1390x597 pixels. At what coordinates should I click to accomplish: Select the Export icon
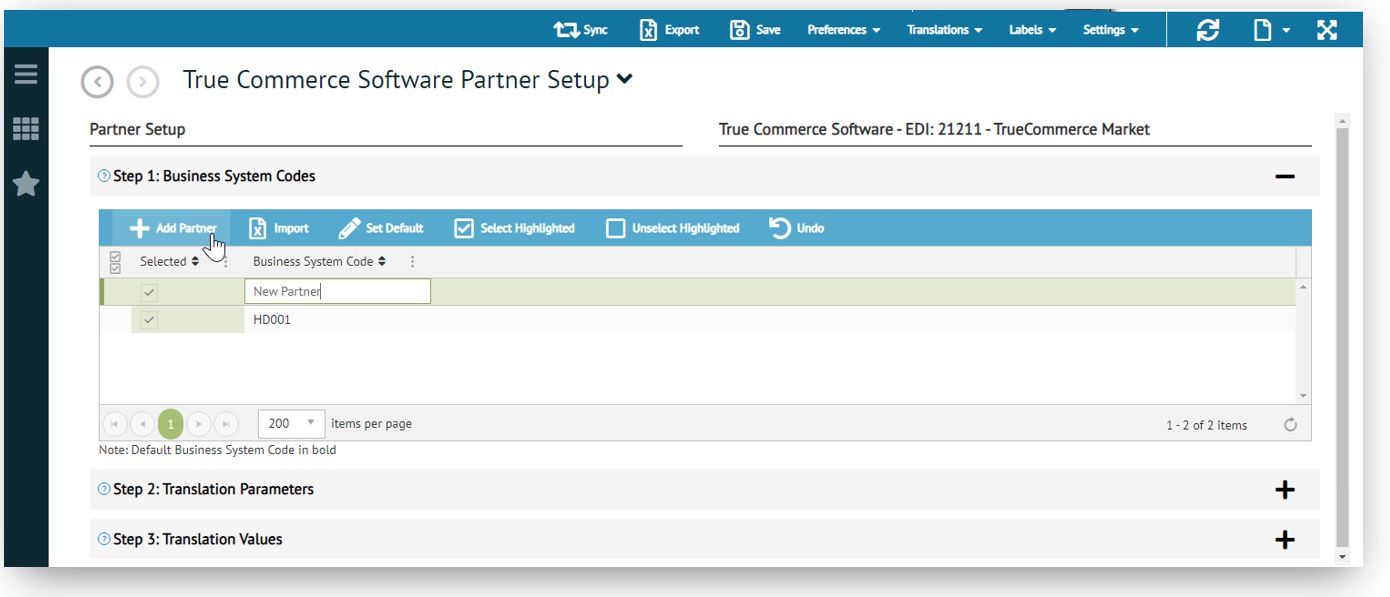(646, 29)
